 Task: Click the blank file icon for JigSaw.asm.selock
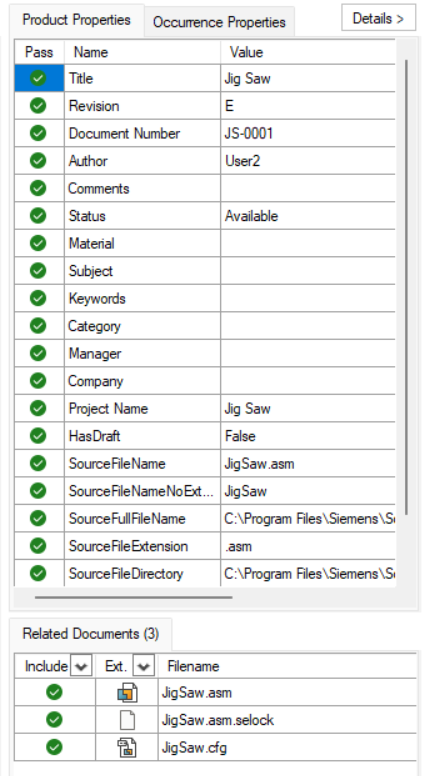[x=127, y=720]
